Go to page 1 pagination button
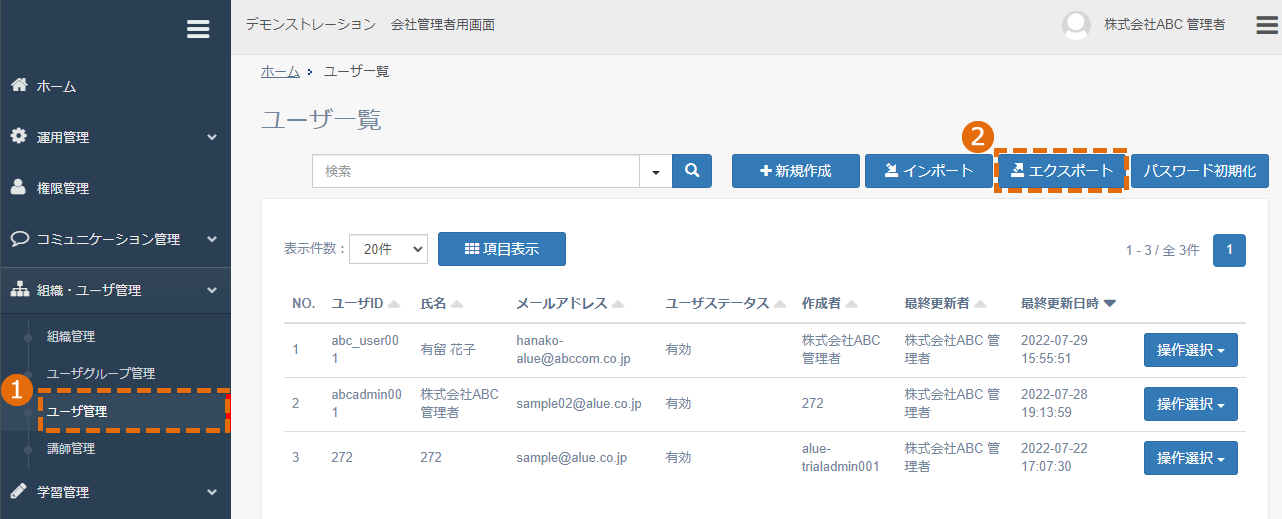 (1229, 250)
